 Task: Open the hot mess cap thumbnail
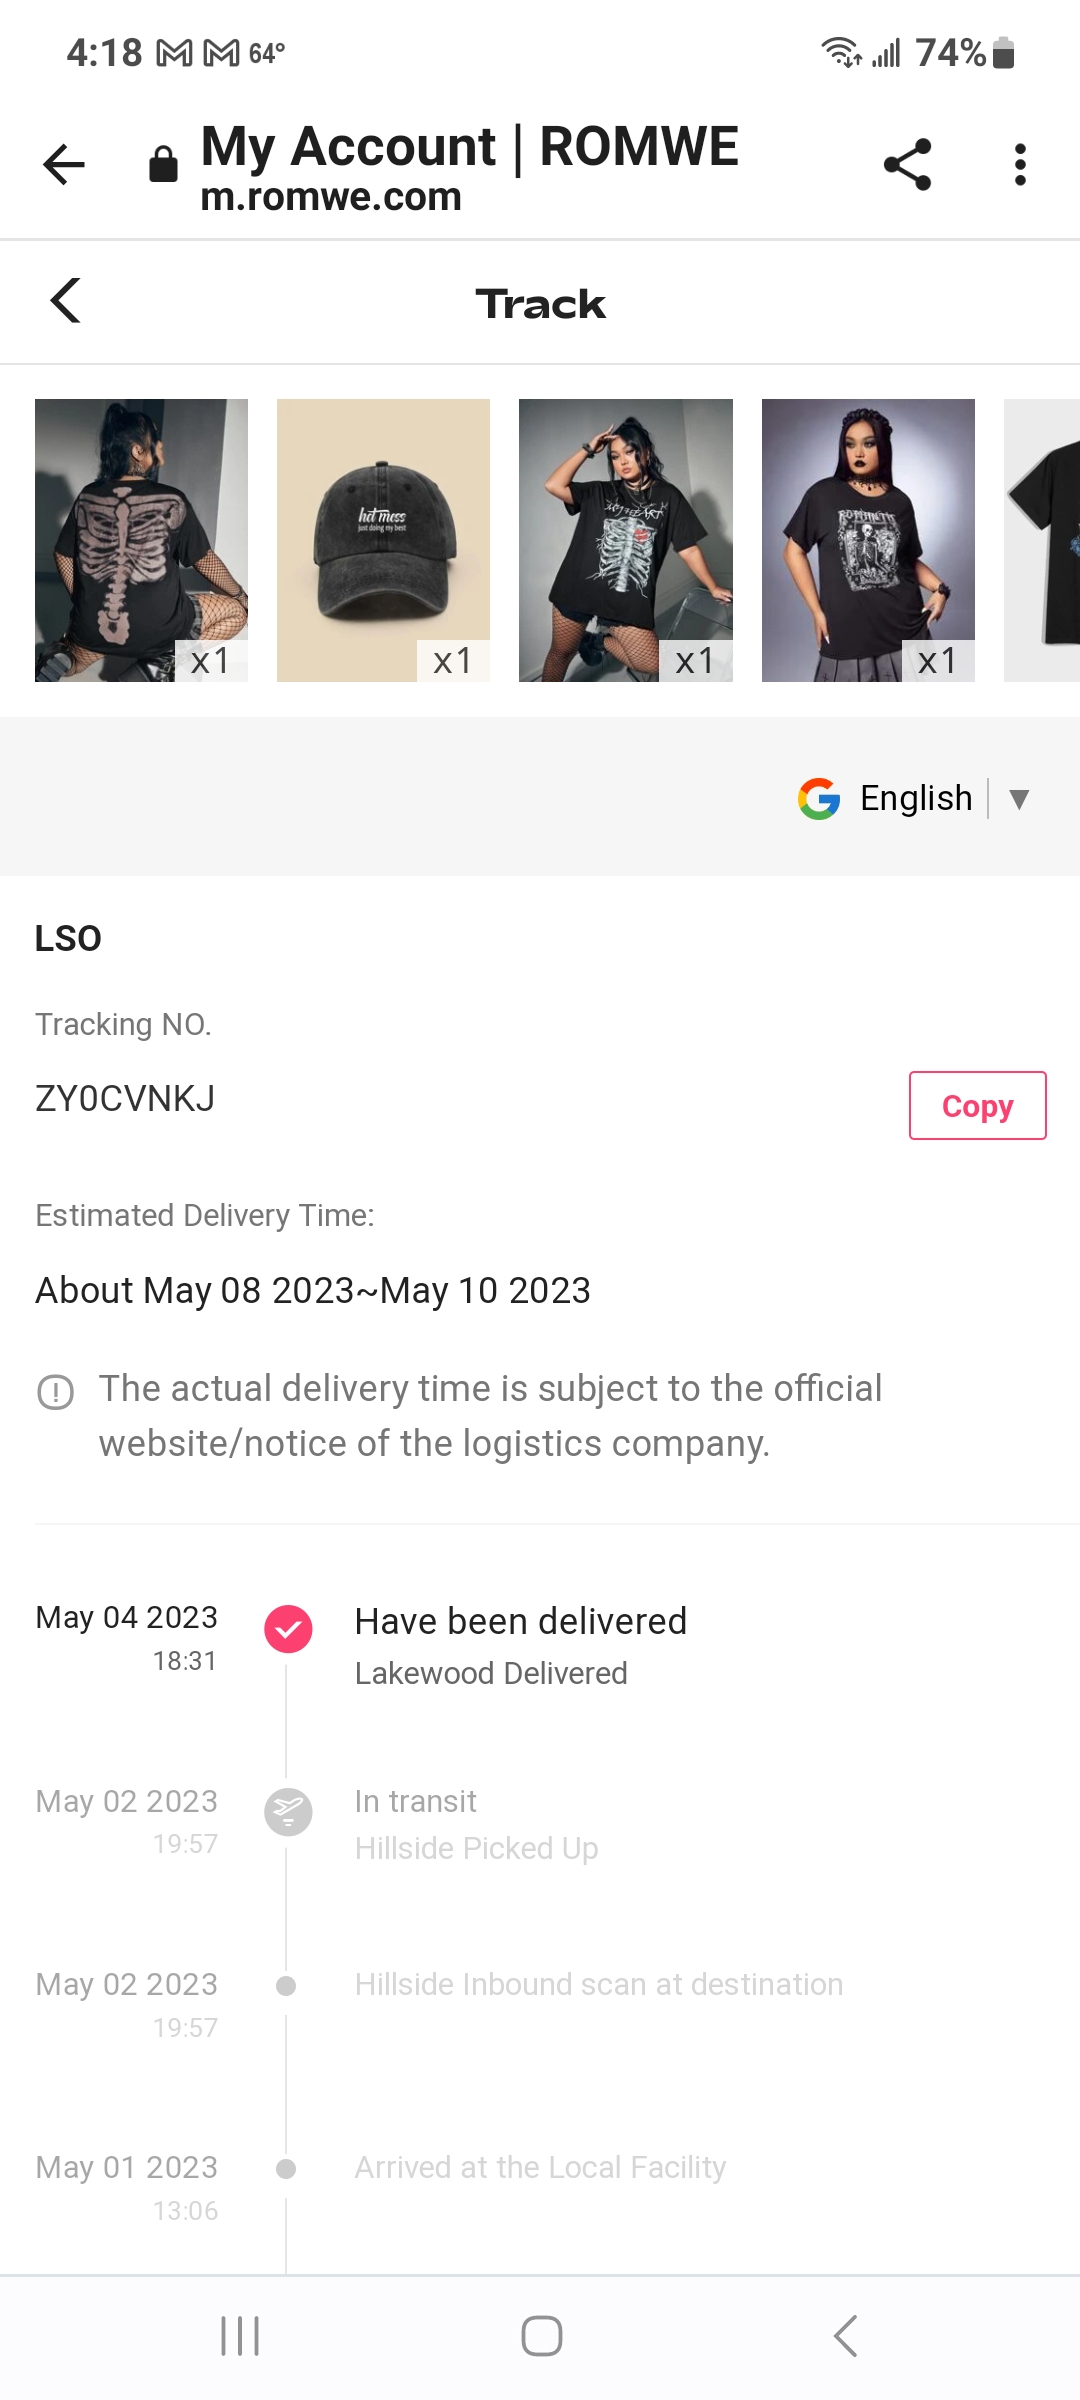pos(383,540)
